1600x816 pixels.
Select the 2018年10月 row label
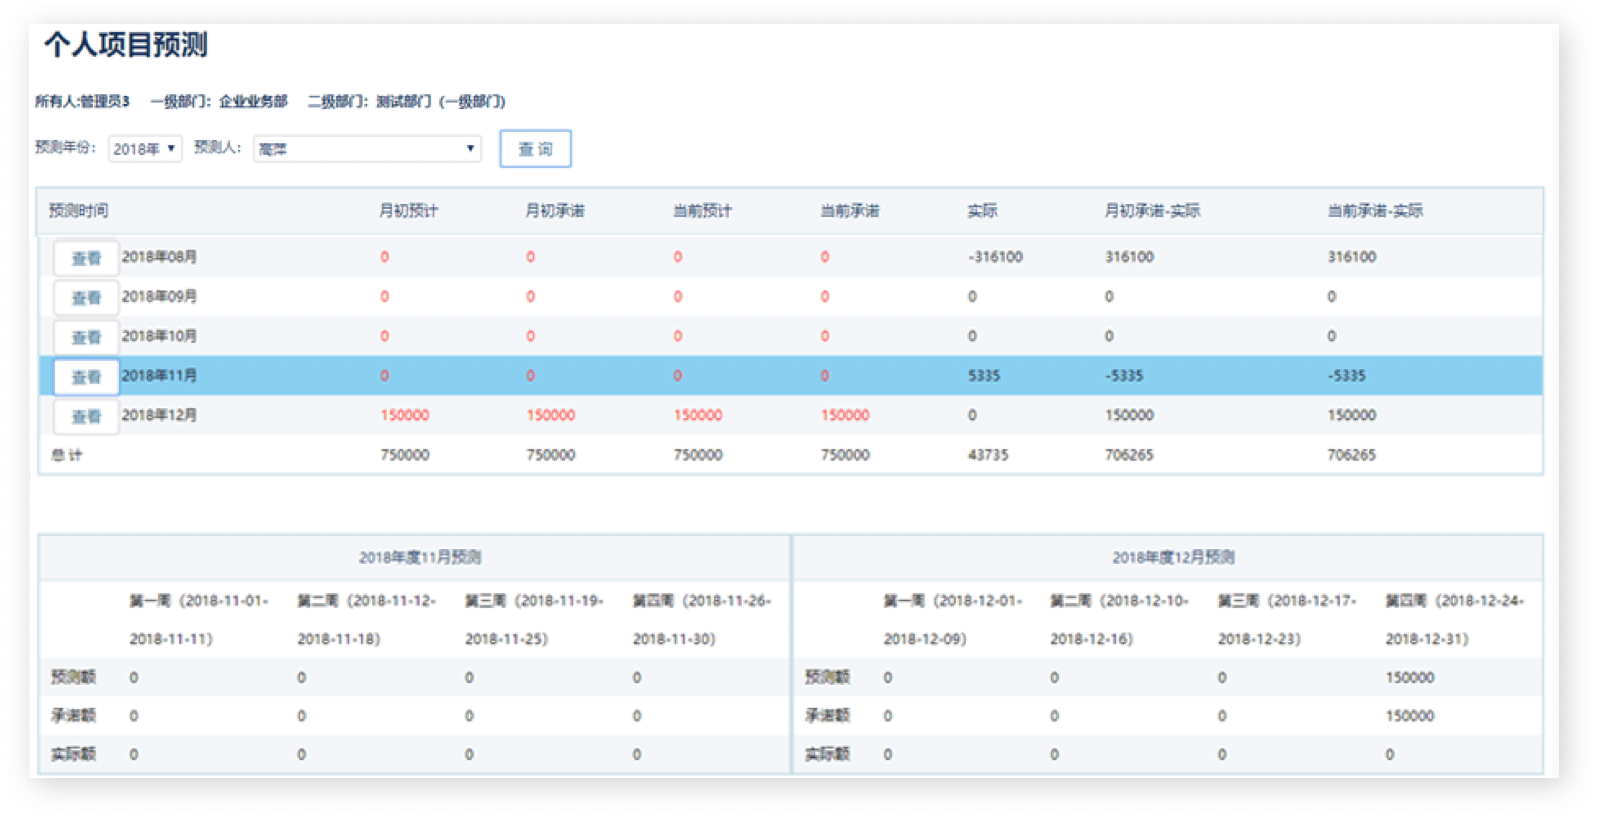pos(159,336)
